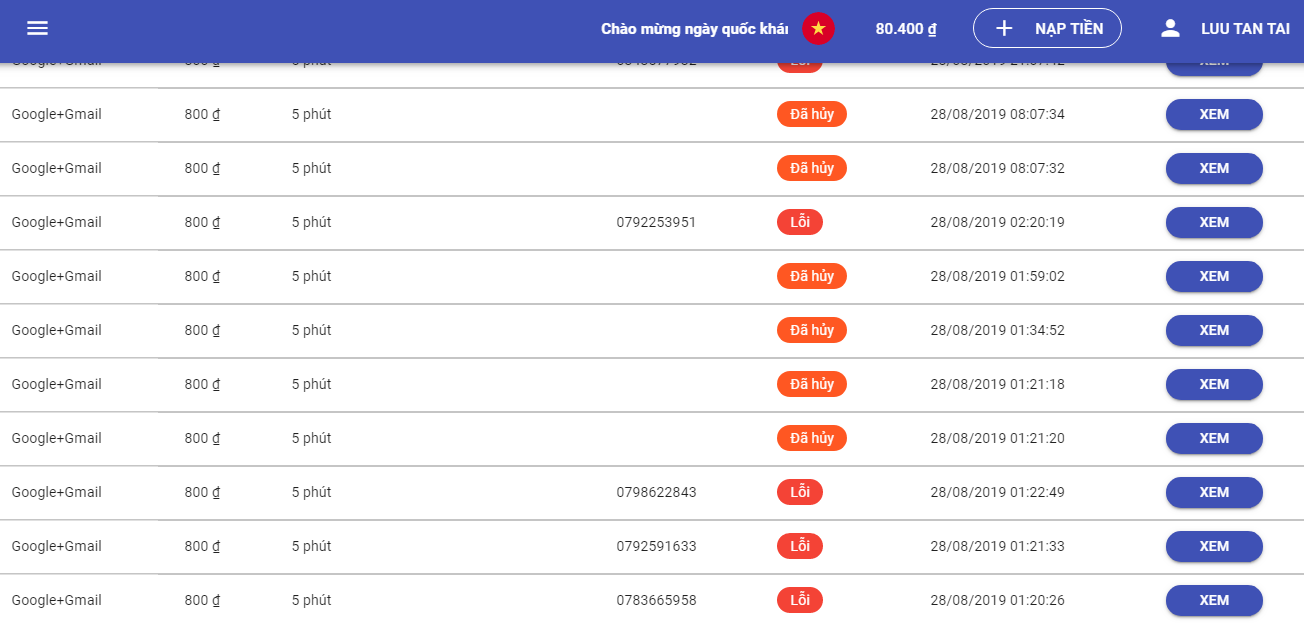This screenshot has height=627, width=1304.
Task: Open the LUU TAN TAI account menu
Action: [1244, 28]
